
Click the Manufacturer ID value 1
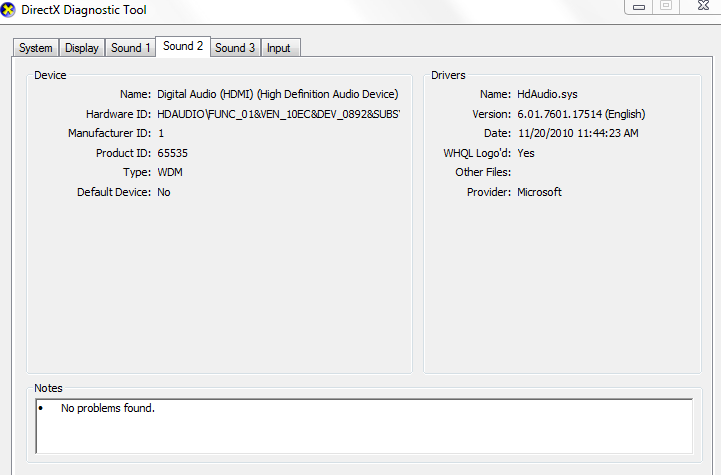click(x=161, y=133)
